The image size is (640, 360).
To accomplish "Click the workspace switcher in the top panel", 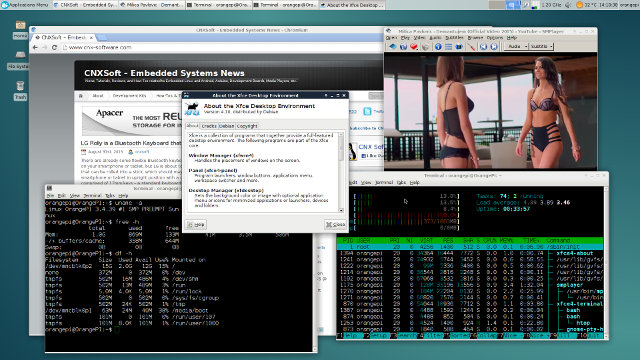I will 504,5.
